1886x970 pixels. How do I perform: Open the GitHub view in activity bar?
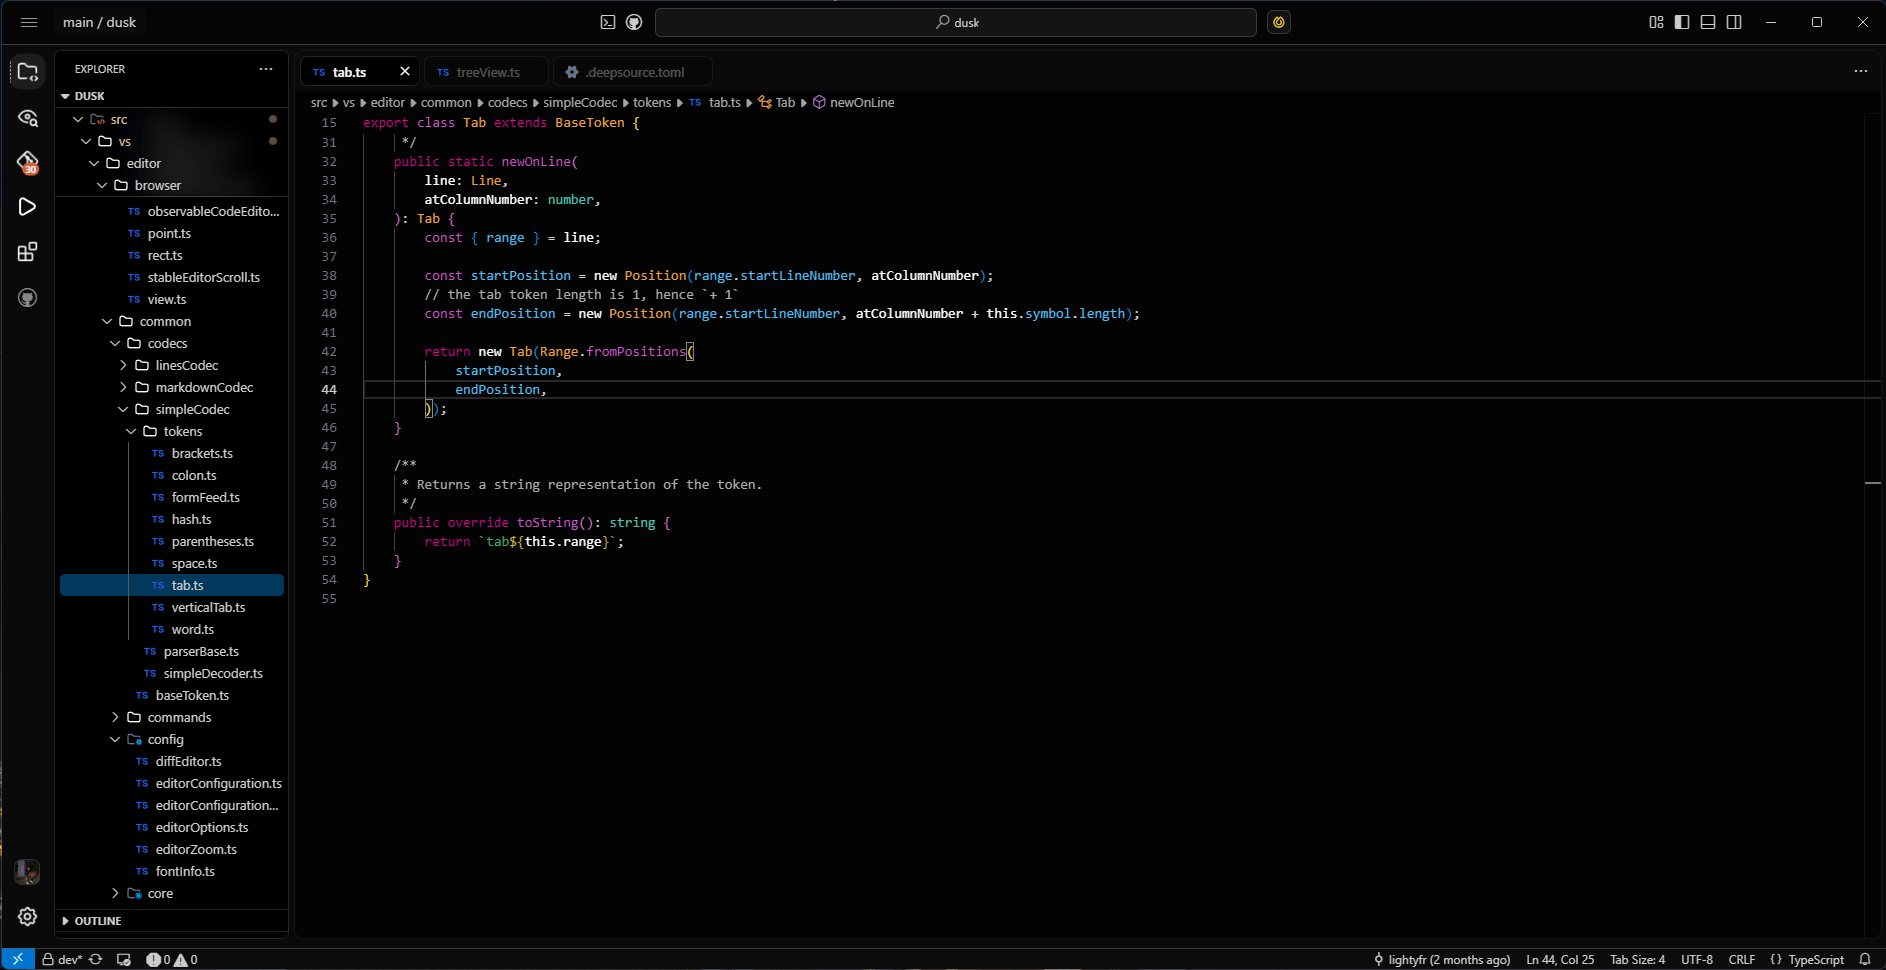click(x=28, y=297)
